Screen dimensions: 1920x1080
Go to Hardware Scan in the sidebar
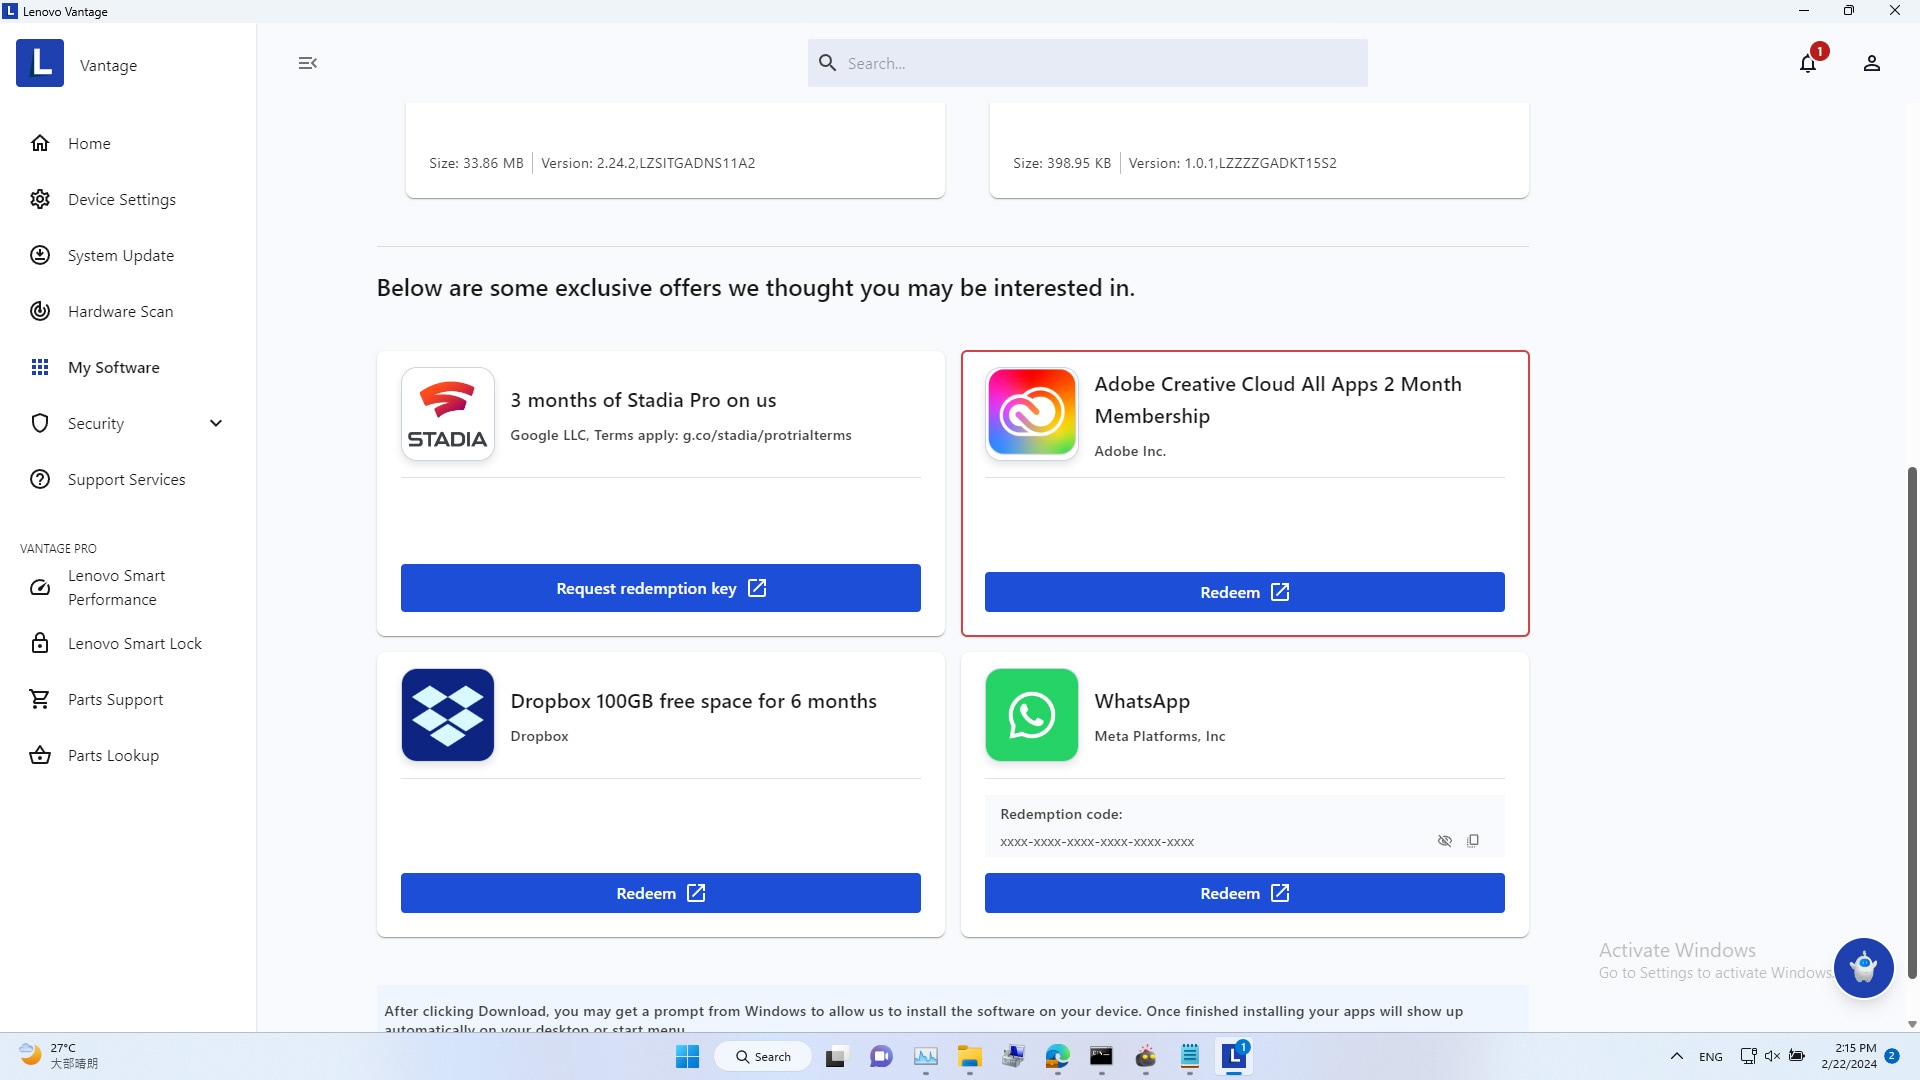(120, 311)
